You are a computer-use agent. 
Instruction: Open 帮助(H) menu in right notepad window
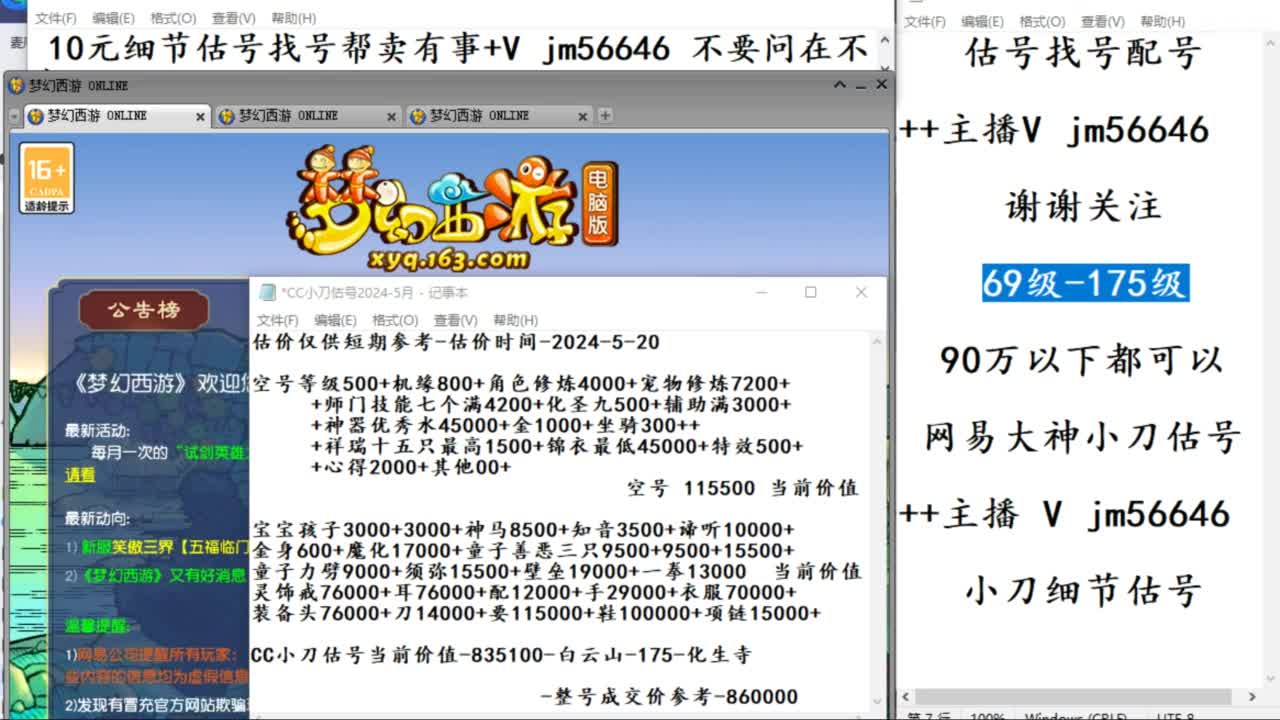tap(1162, 21)
